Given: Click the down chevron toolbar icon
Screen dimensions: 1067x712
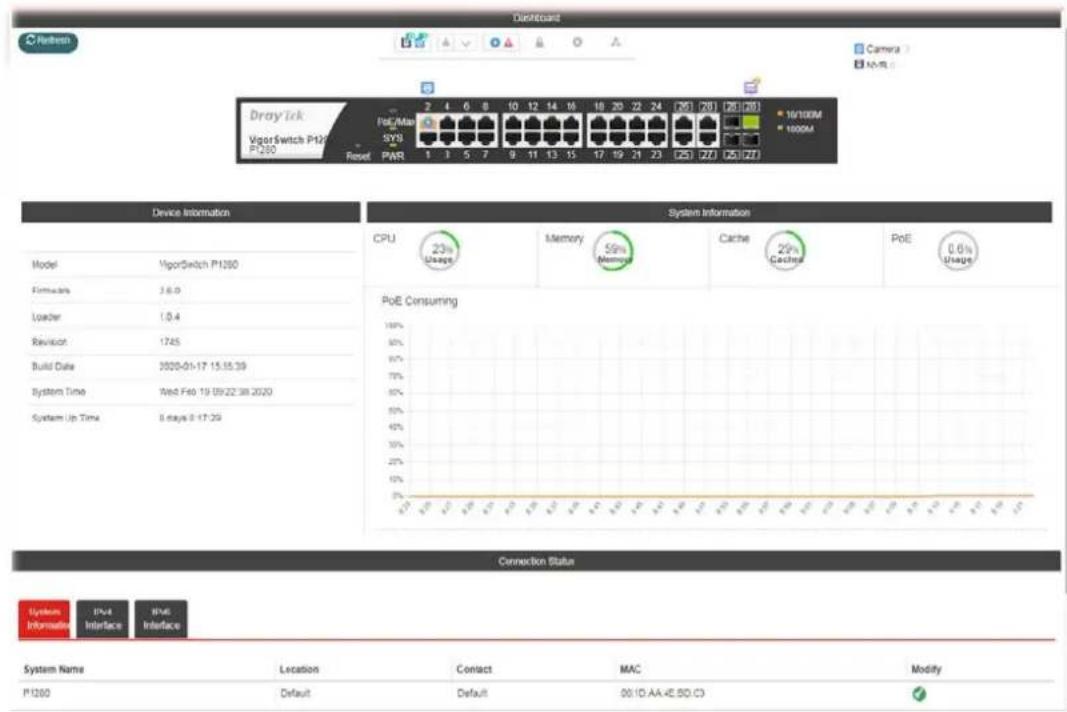Looking at the screenshot, I should click(466, 43).
